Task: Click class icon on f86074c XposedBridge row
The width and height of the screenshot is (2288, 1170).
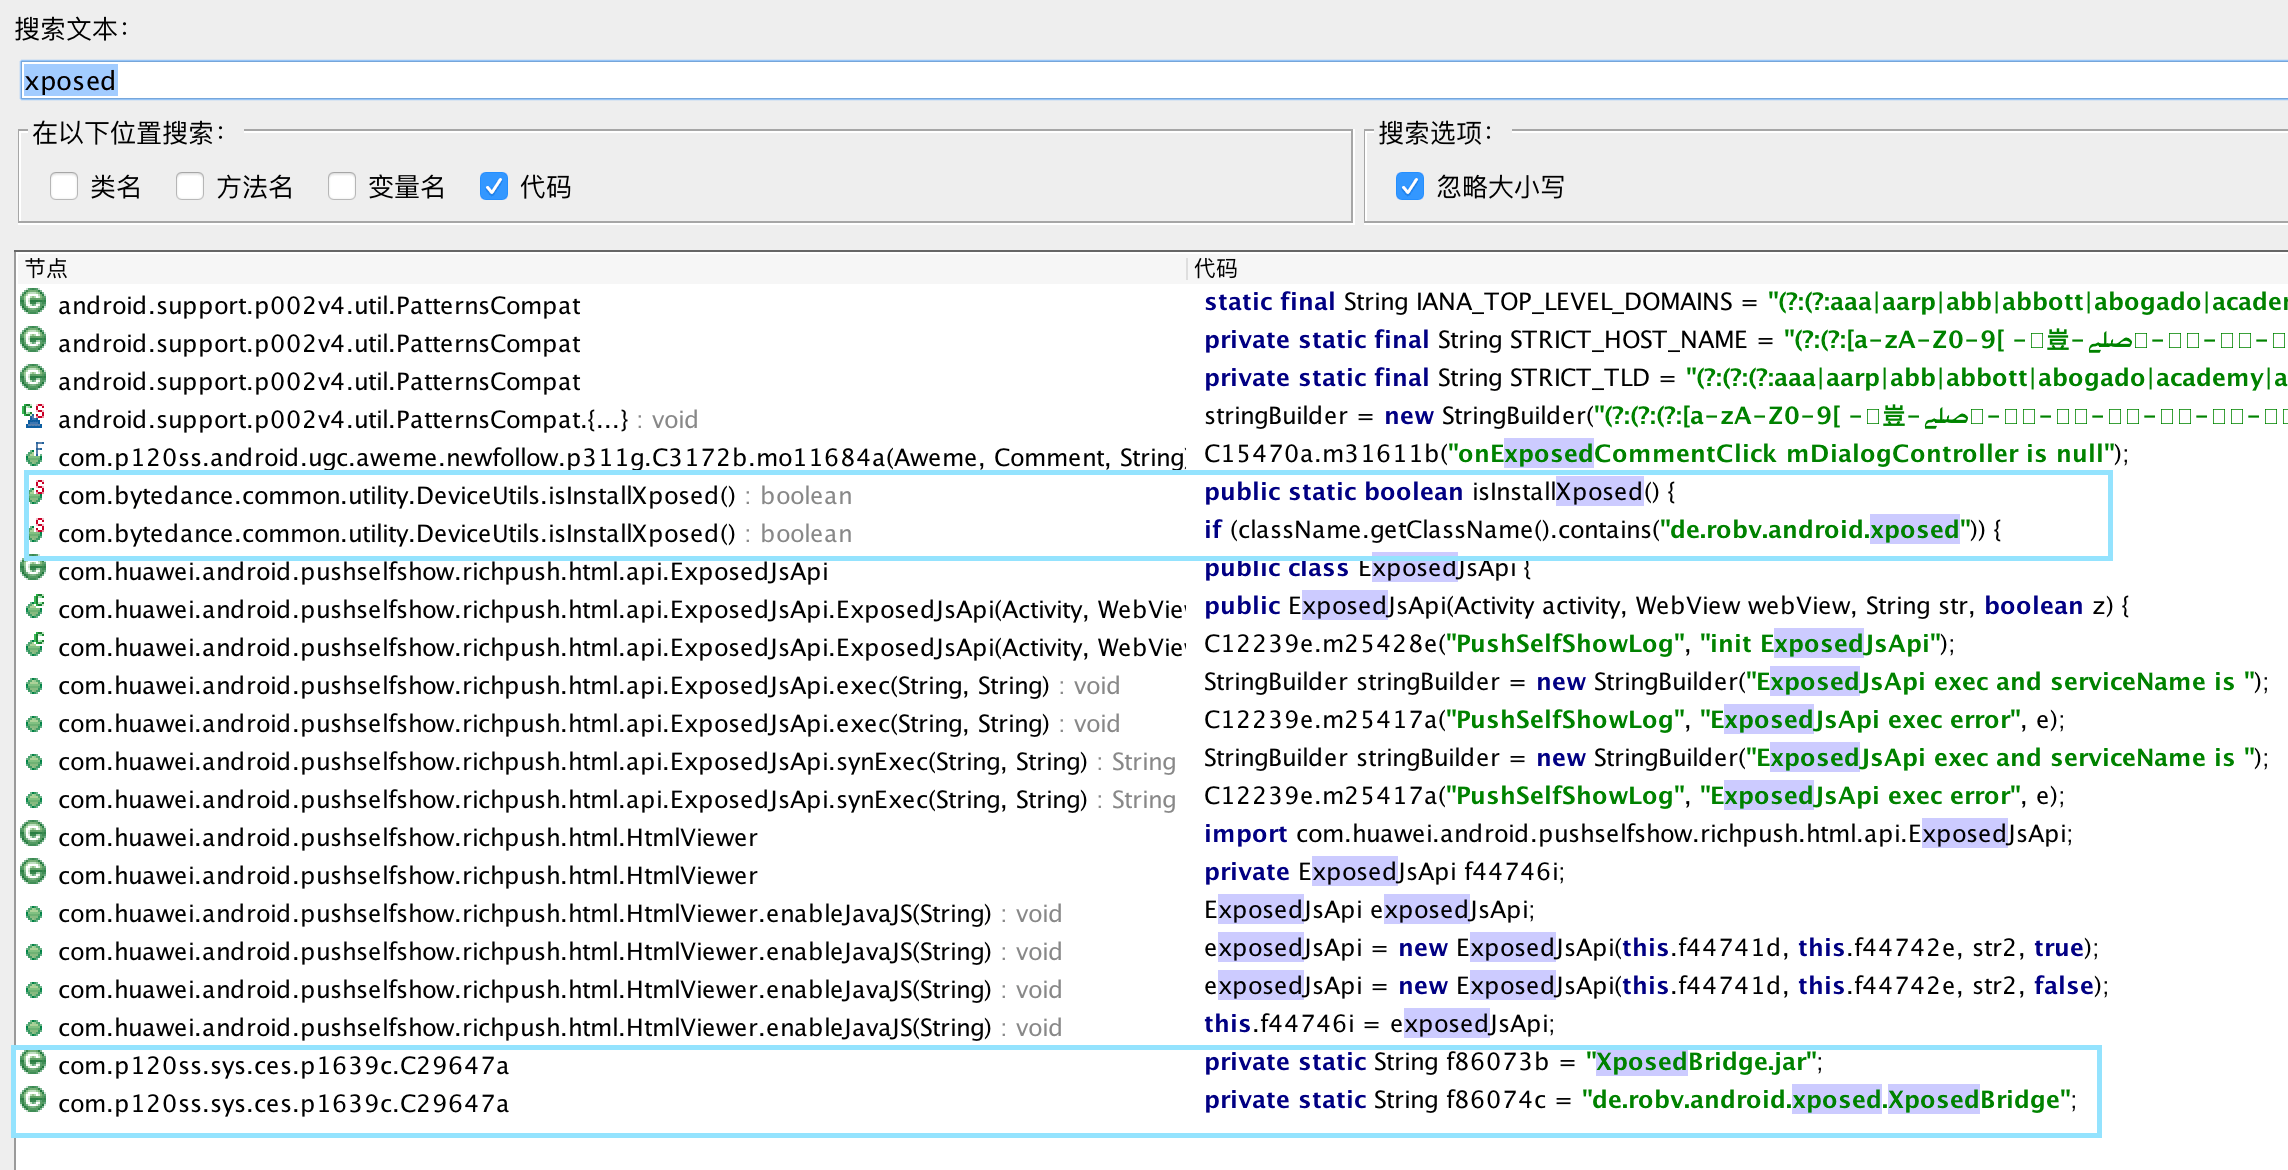Action: tap(34, 1100)
